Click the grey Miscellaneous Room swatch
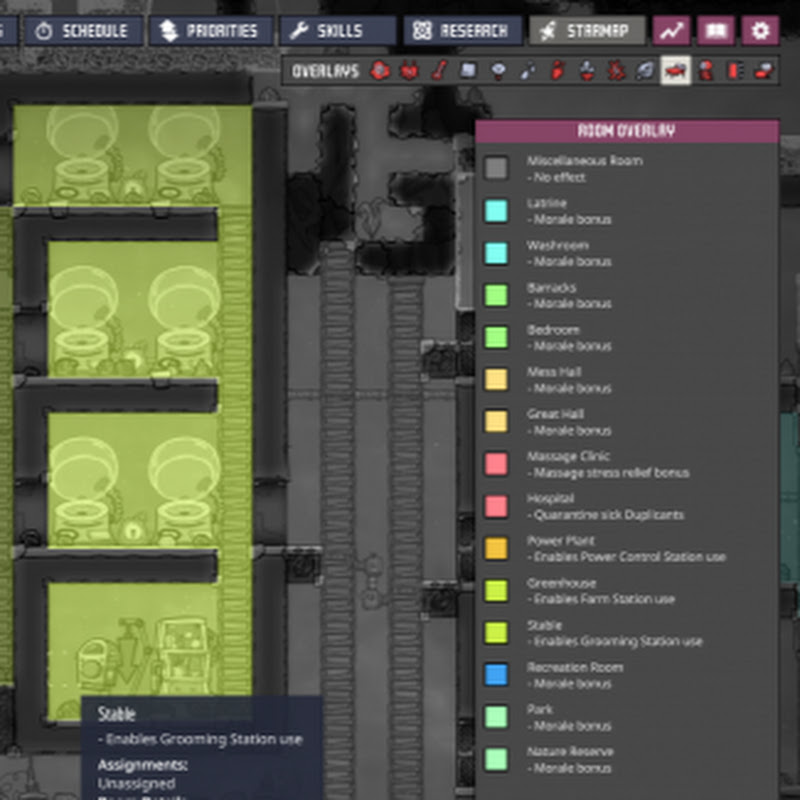The image size is (800, 800). (x=496, y=168)
